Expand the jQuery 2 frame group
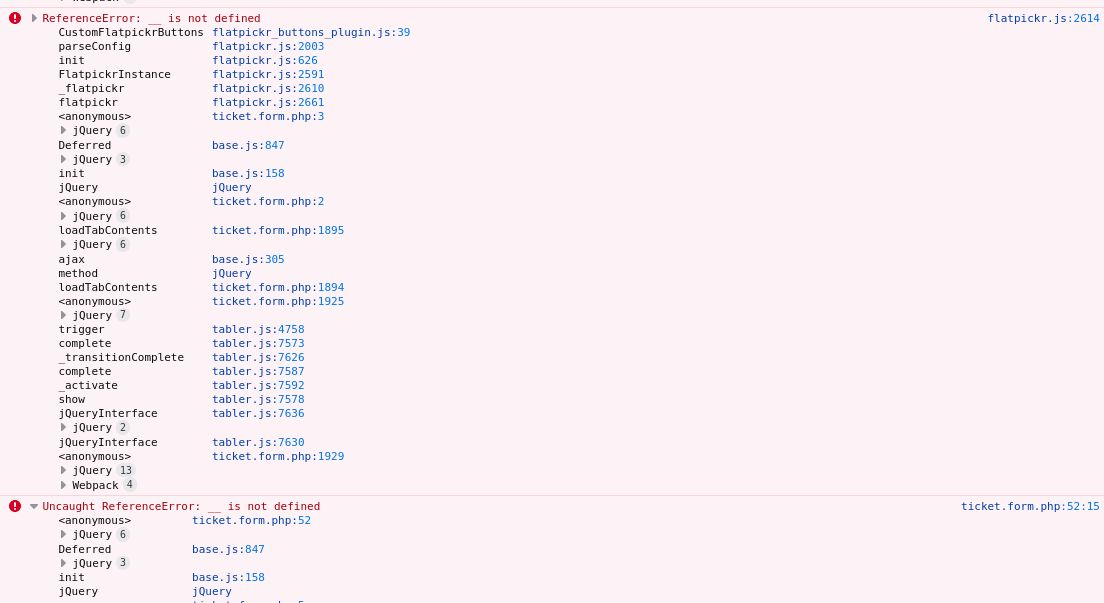The image size is (1104, 603). click(63, 427)
